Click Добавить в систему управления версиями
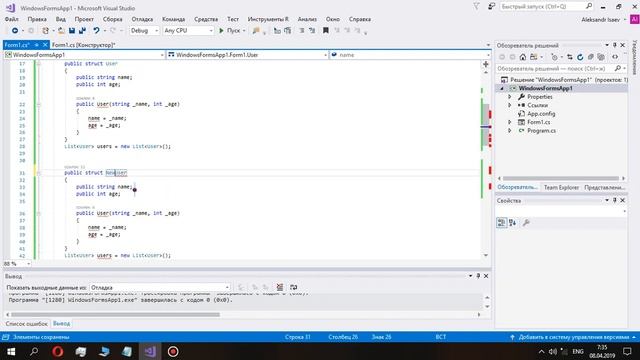 573,337
